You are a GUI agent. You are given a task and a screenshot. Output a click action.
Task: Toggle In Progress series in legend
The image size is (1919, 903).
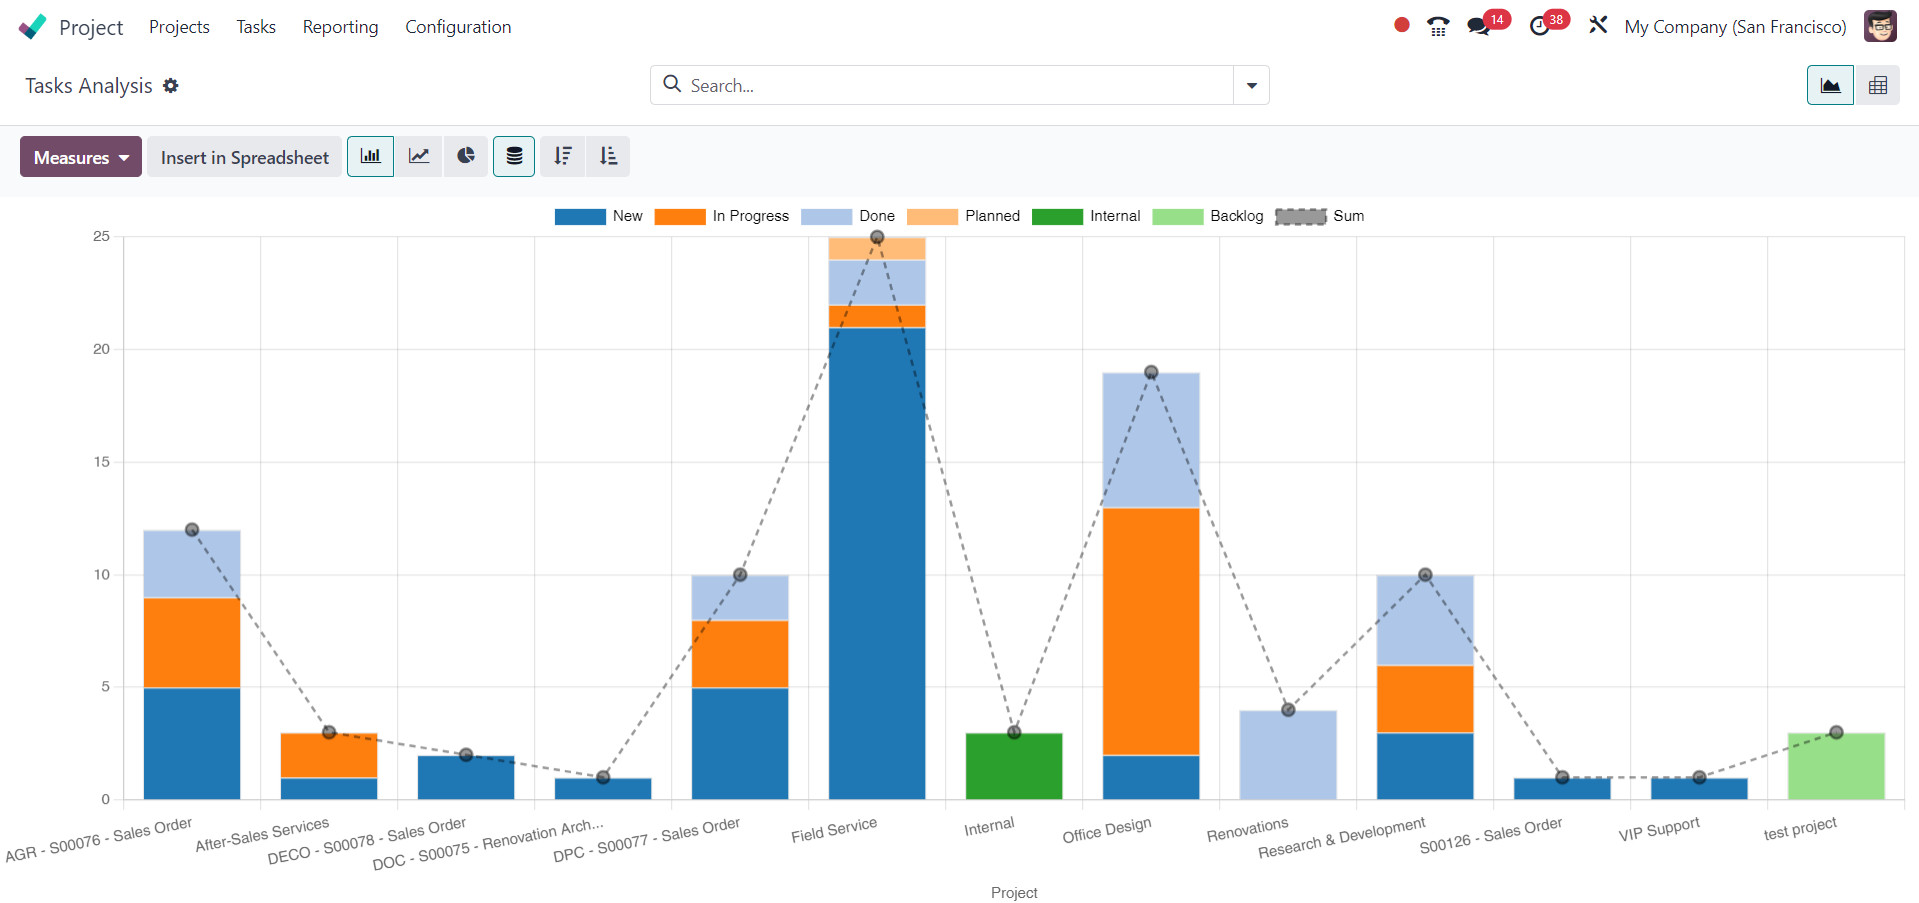721,216
